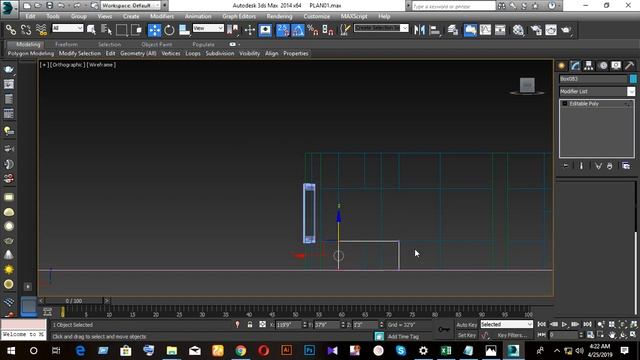This screenshot has height=360, width=640.
Task: Open Curve Editor from toolbar
Action: [x=485, y=30]
